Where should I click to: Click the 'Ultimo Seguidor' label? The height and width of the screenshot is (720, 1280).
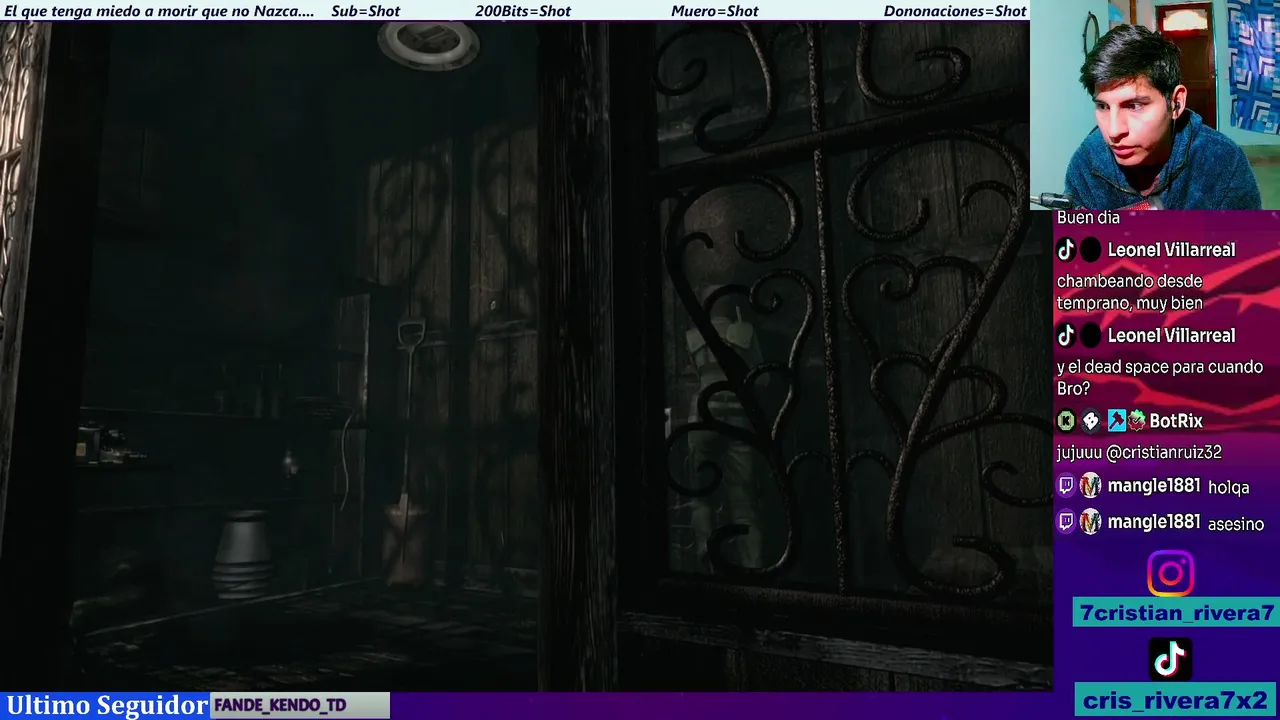click(x=107, y=705)
